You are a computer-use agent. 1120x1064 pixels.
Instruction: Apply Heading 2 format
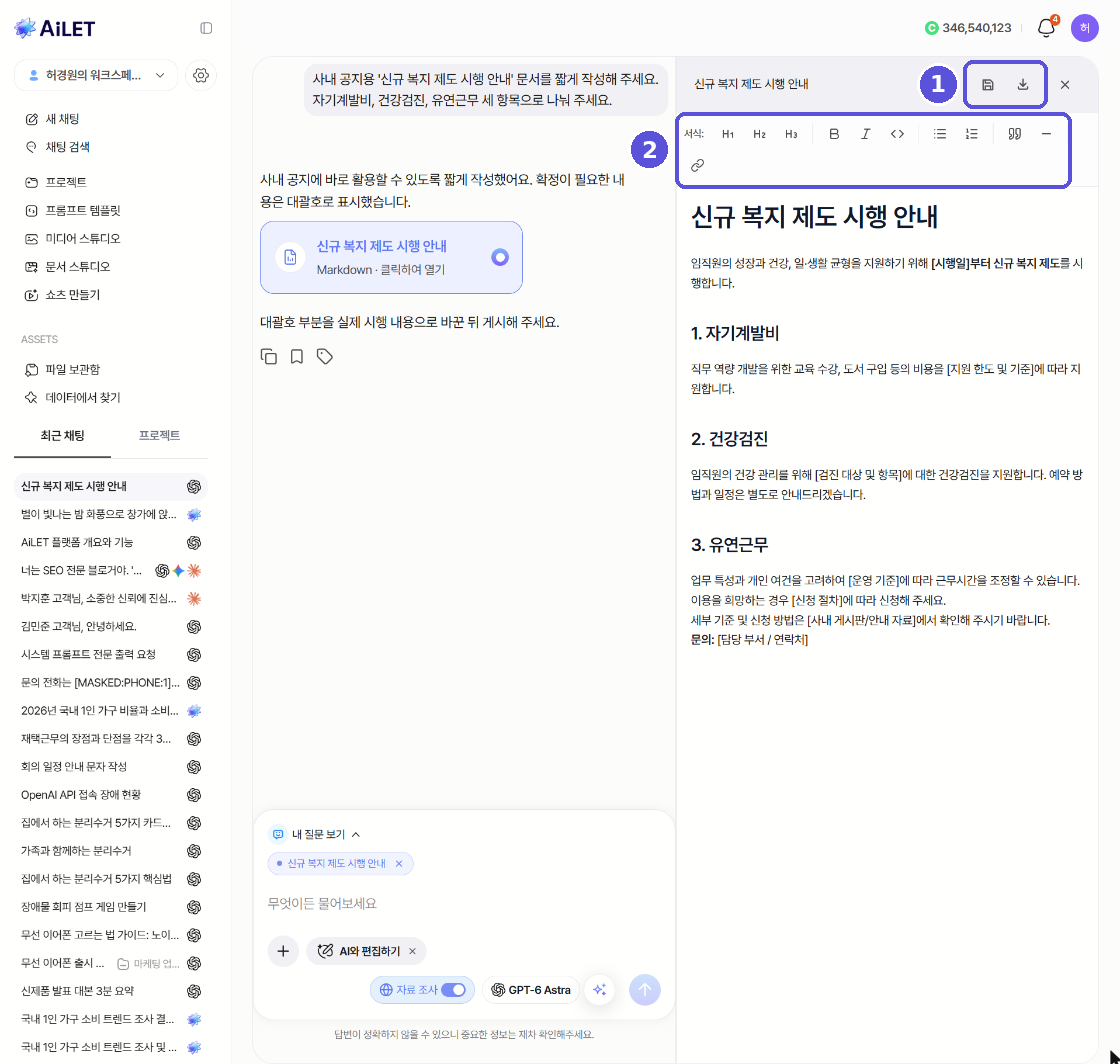tap(759, 134)
